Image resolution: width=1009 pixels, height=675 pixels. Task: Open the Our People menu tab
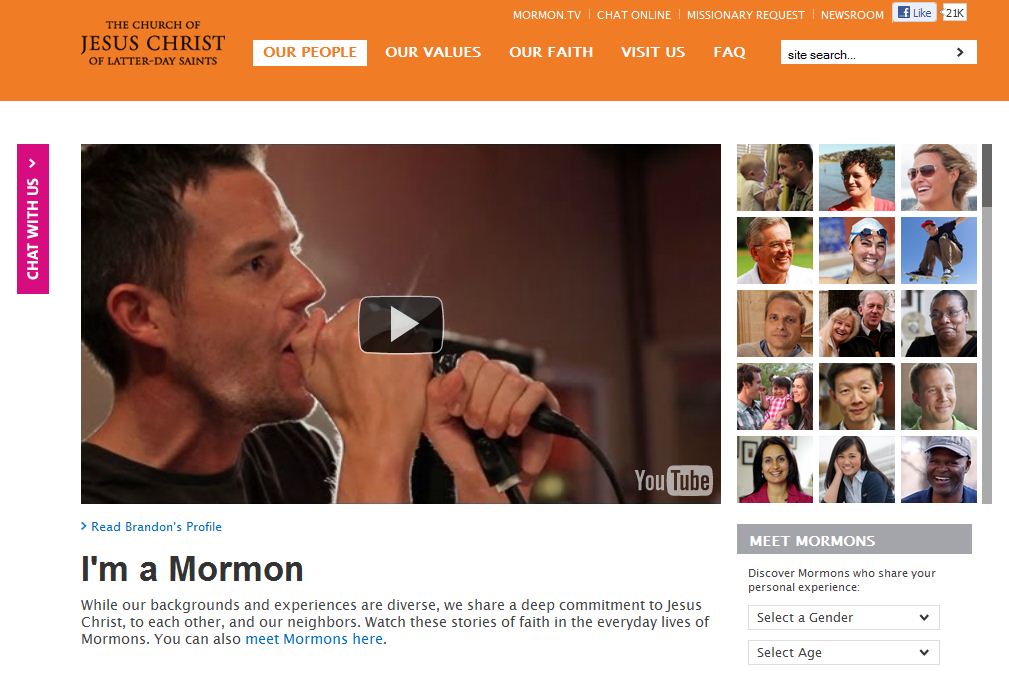click(310, 52)
